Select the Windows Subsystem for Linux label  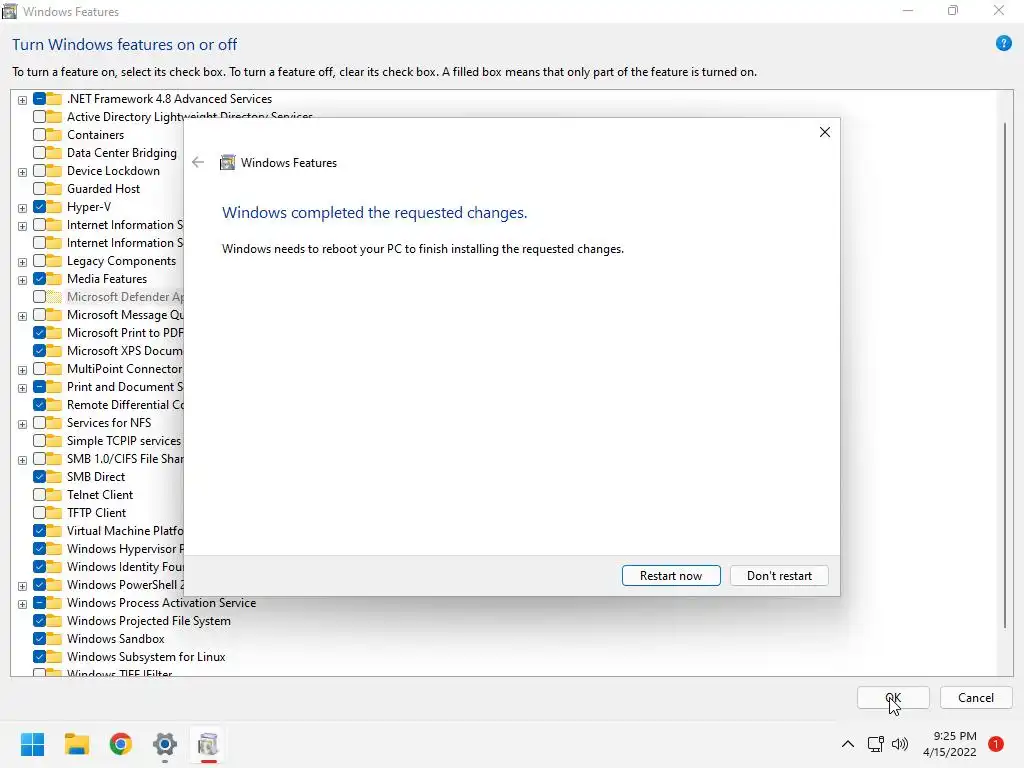click(146, 657)
